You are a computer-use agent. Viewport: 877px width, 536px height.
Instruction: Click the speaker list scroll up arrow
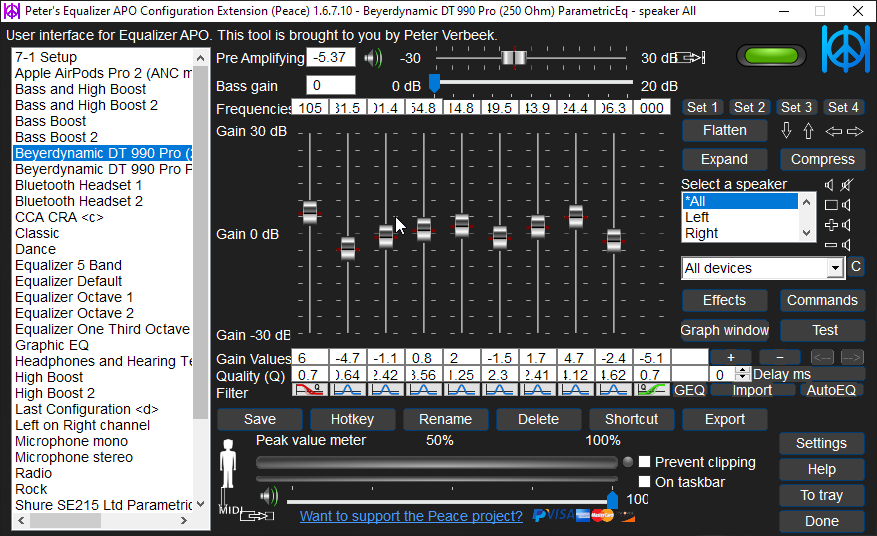[x=806, y=202]
